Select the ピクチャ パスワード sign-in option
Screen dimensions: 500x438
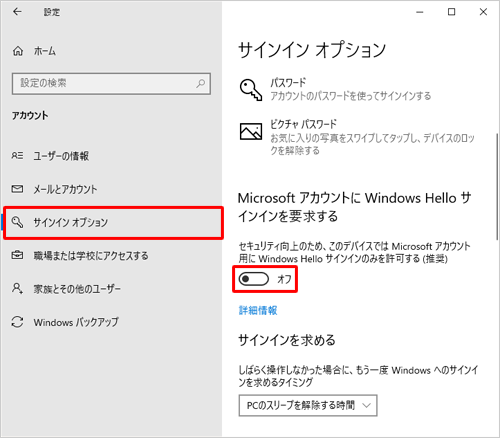[x=357, y=137]
